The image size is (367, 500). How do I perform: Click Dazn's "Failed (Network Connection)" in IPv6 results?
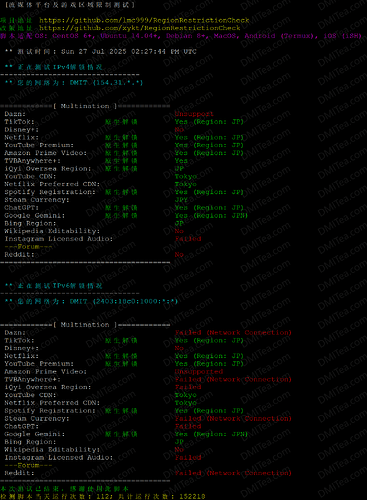click(x=233, y=333)
